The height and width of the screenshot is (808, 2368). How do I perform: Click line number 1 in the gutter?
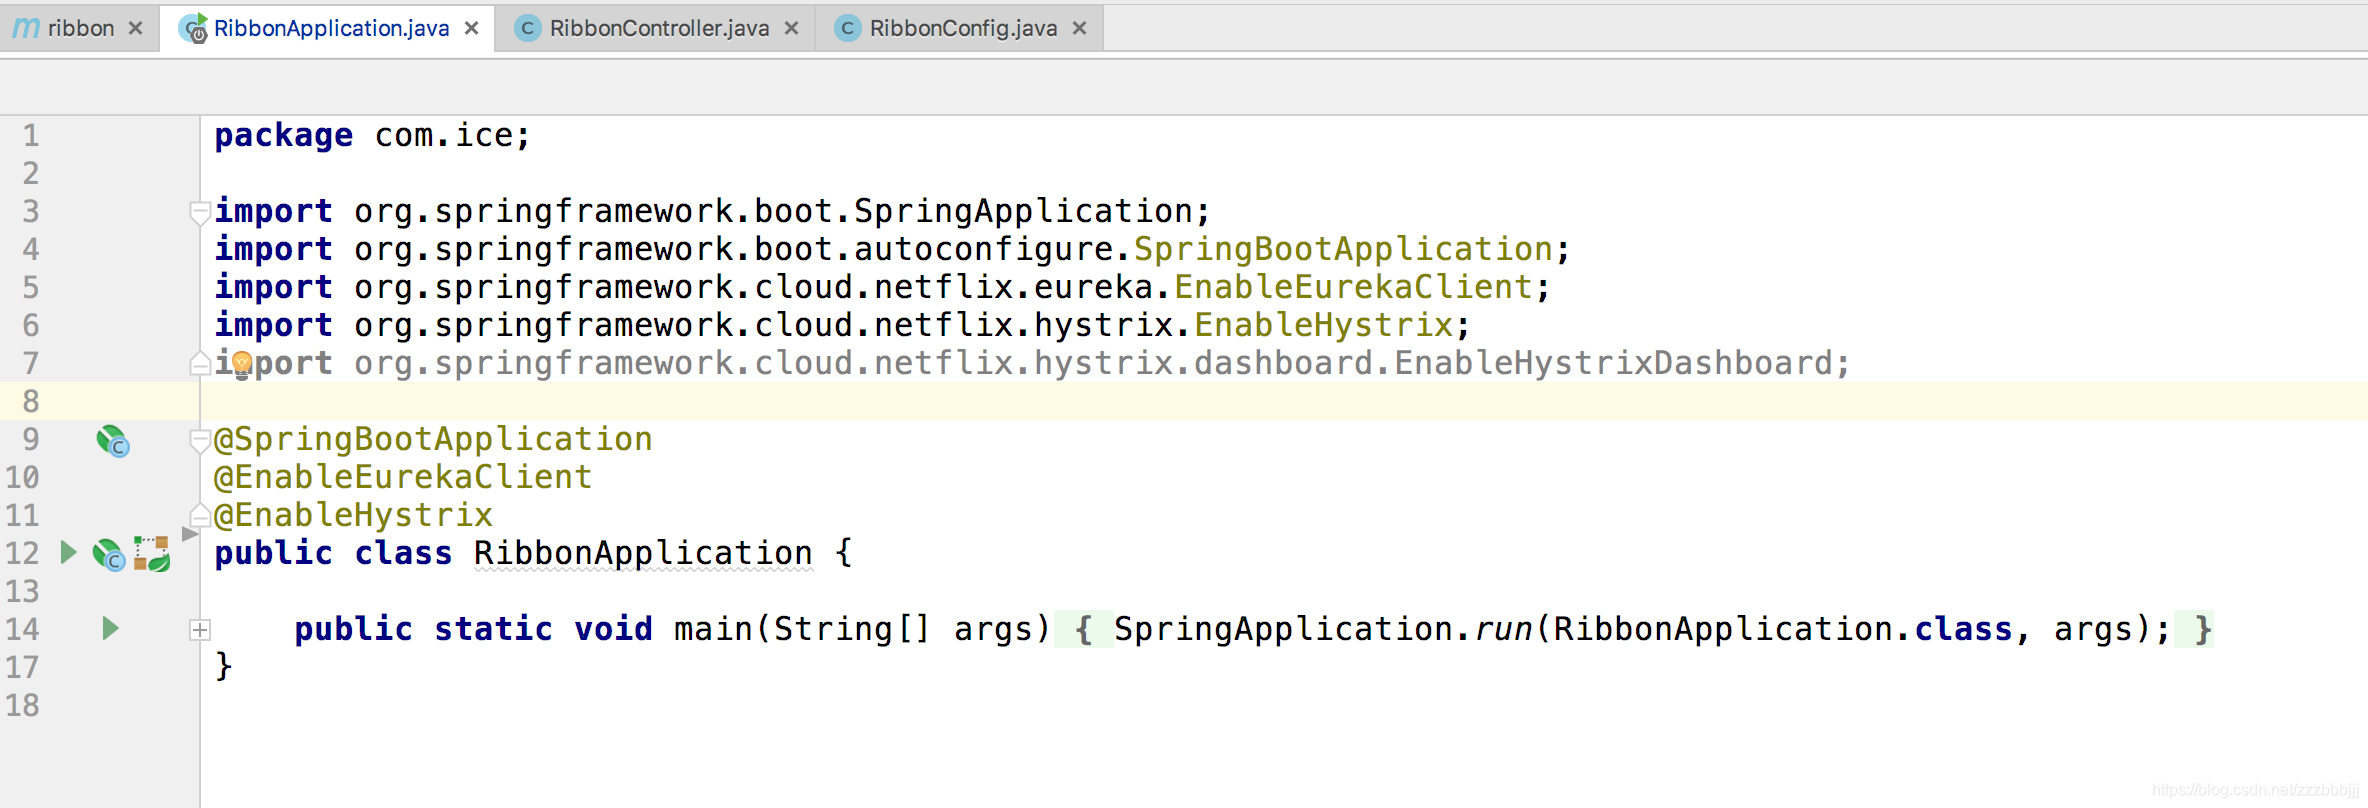click(x=31, y=135)
